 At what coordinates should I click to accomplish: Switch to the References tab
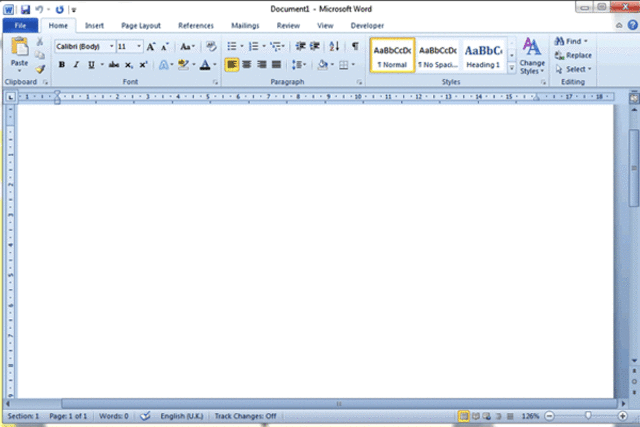point(196,25)
